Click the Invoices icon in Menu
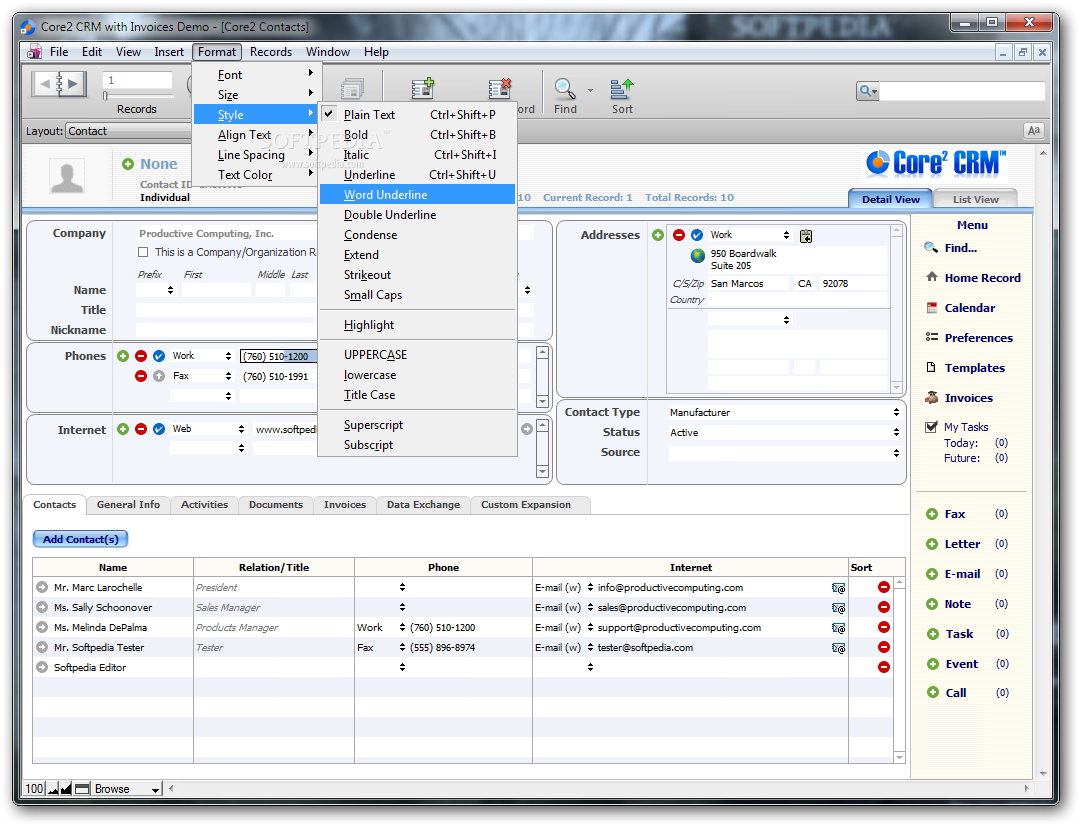The image size is (1080, 826). [x=932, y=397]
